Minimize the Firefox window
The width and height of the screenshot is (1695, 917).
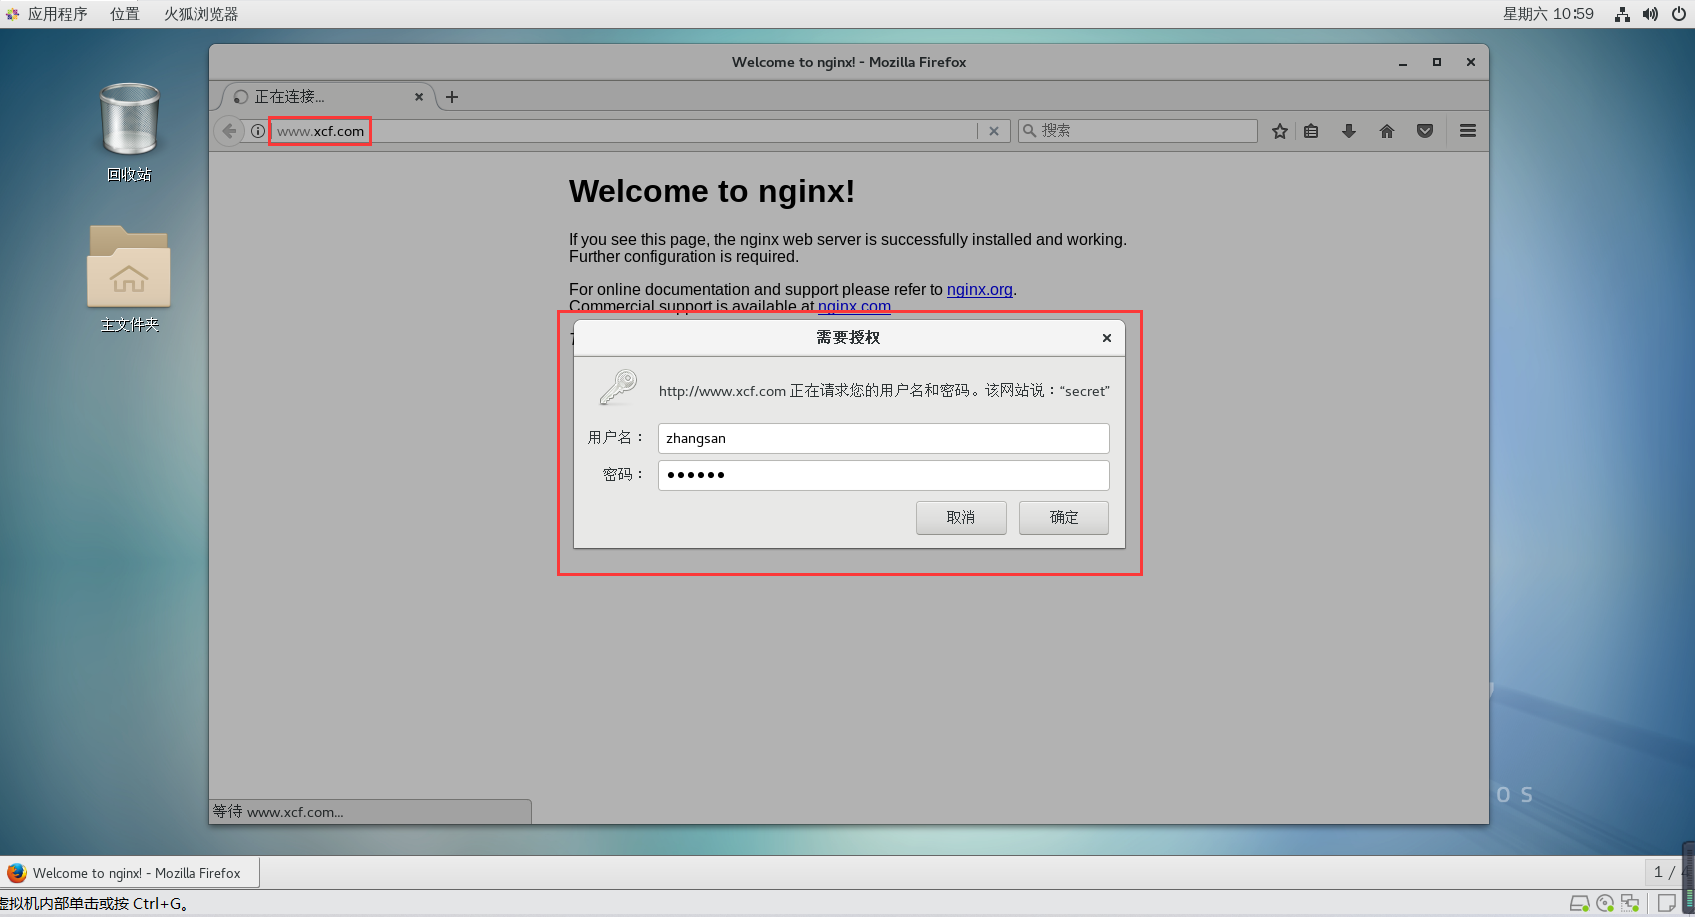point(1403,62)
